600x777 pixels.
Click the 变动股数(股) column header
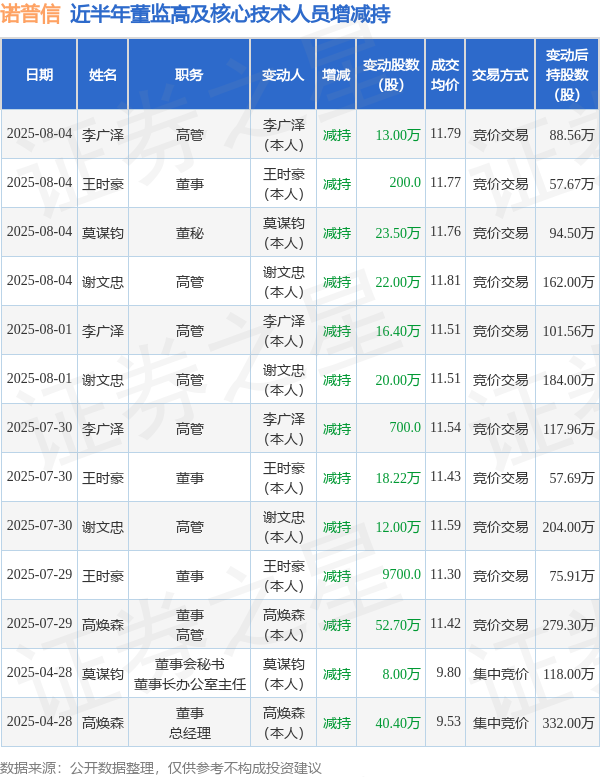click(x=391, y=74)
